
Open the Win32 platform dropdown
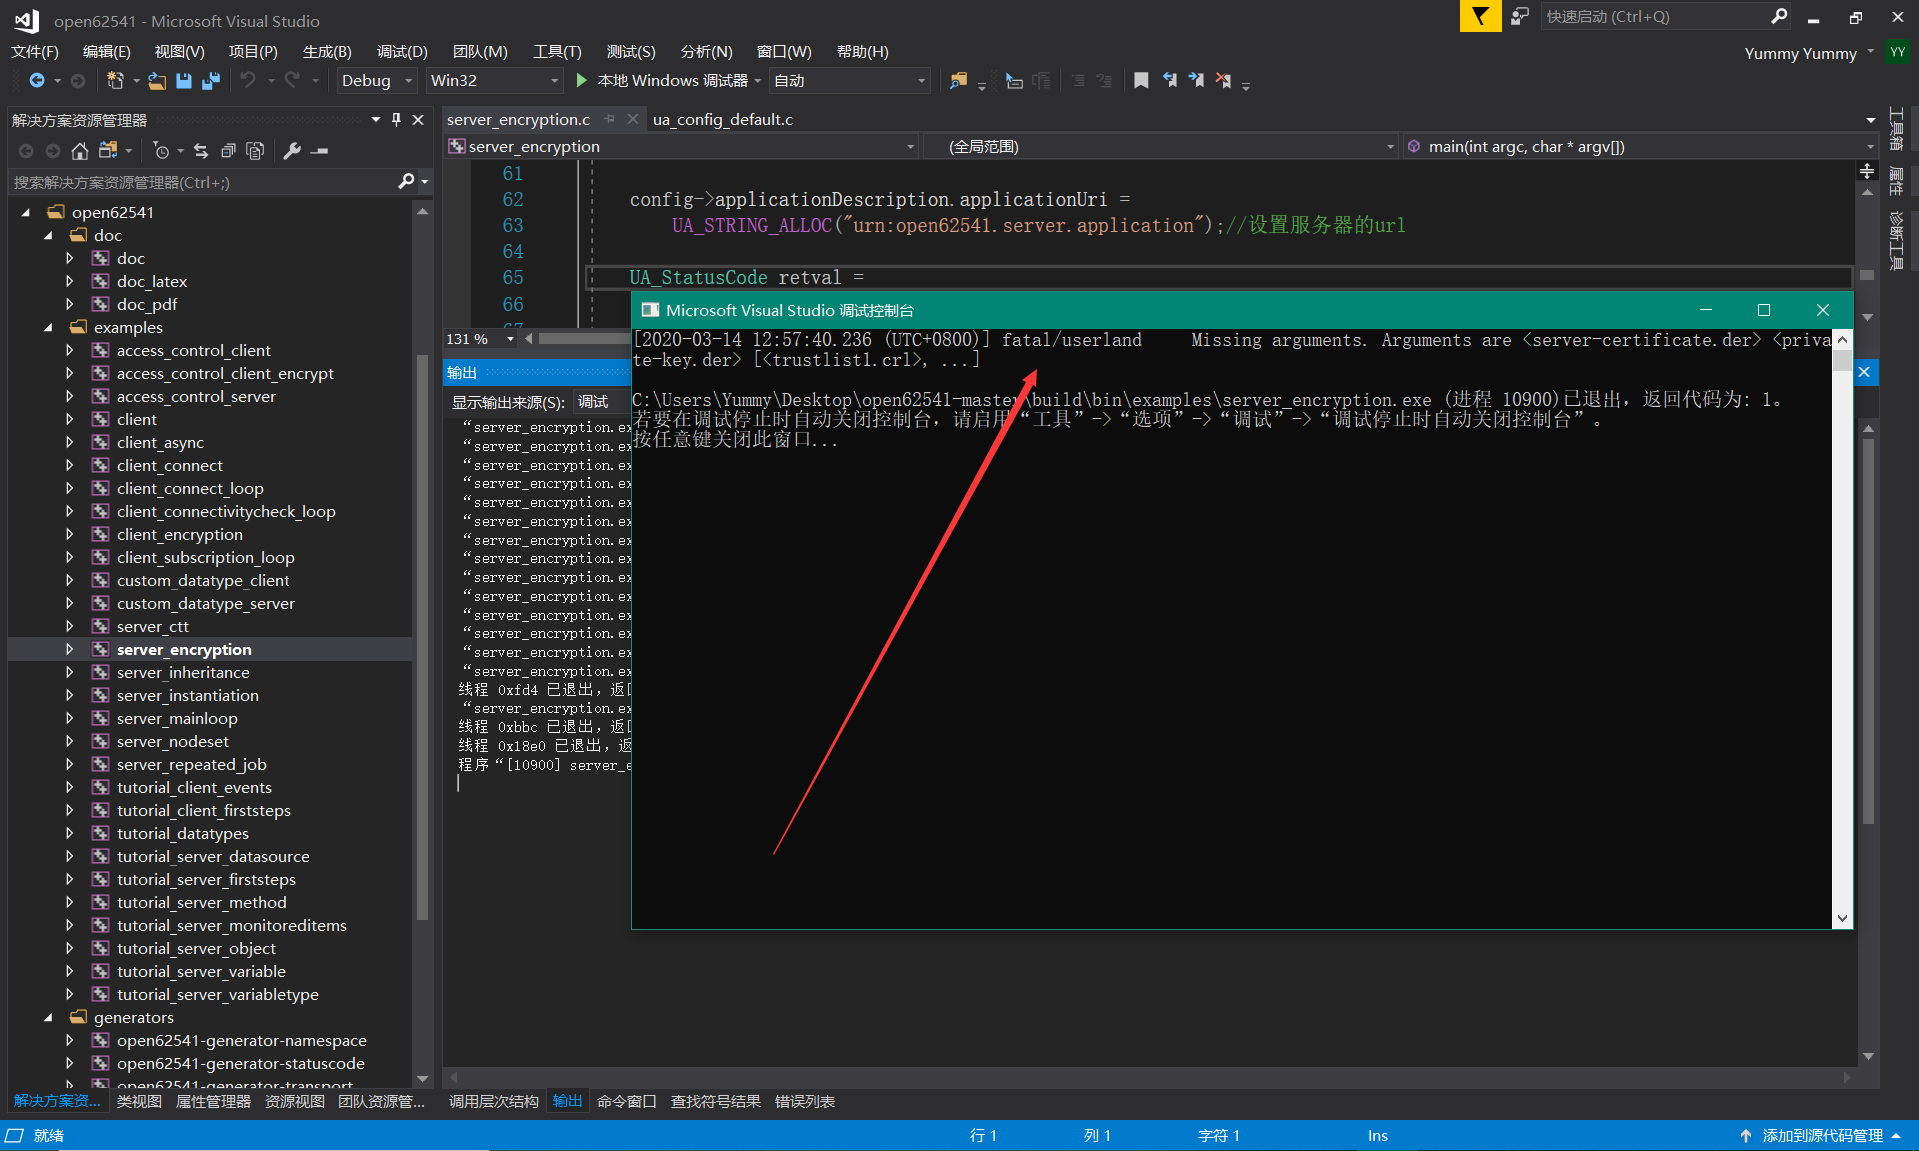(494, 81)
